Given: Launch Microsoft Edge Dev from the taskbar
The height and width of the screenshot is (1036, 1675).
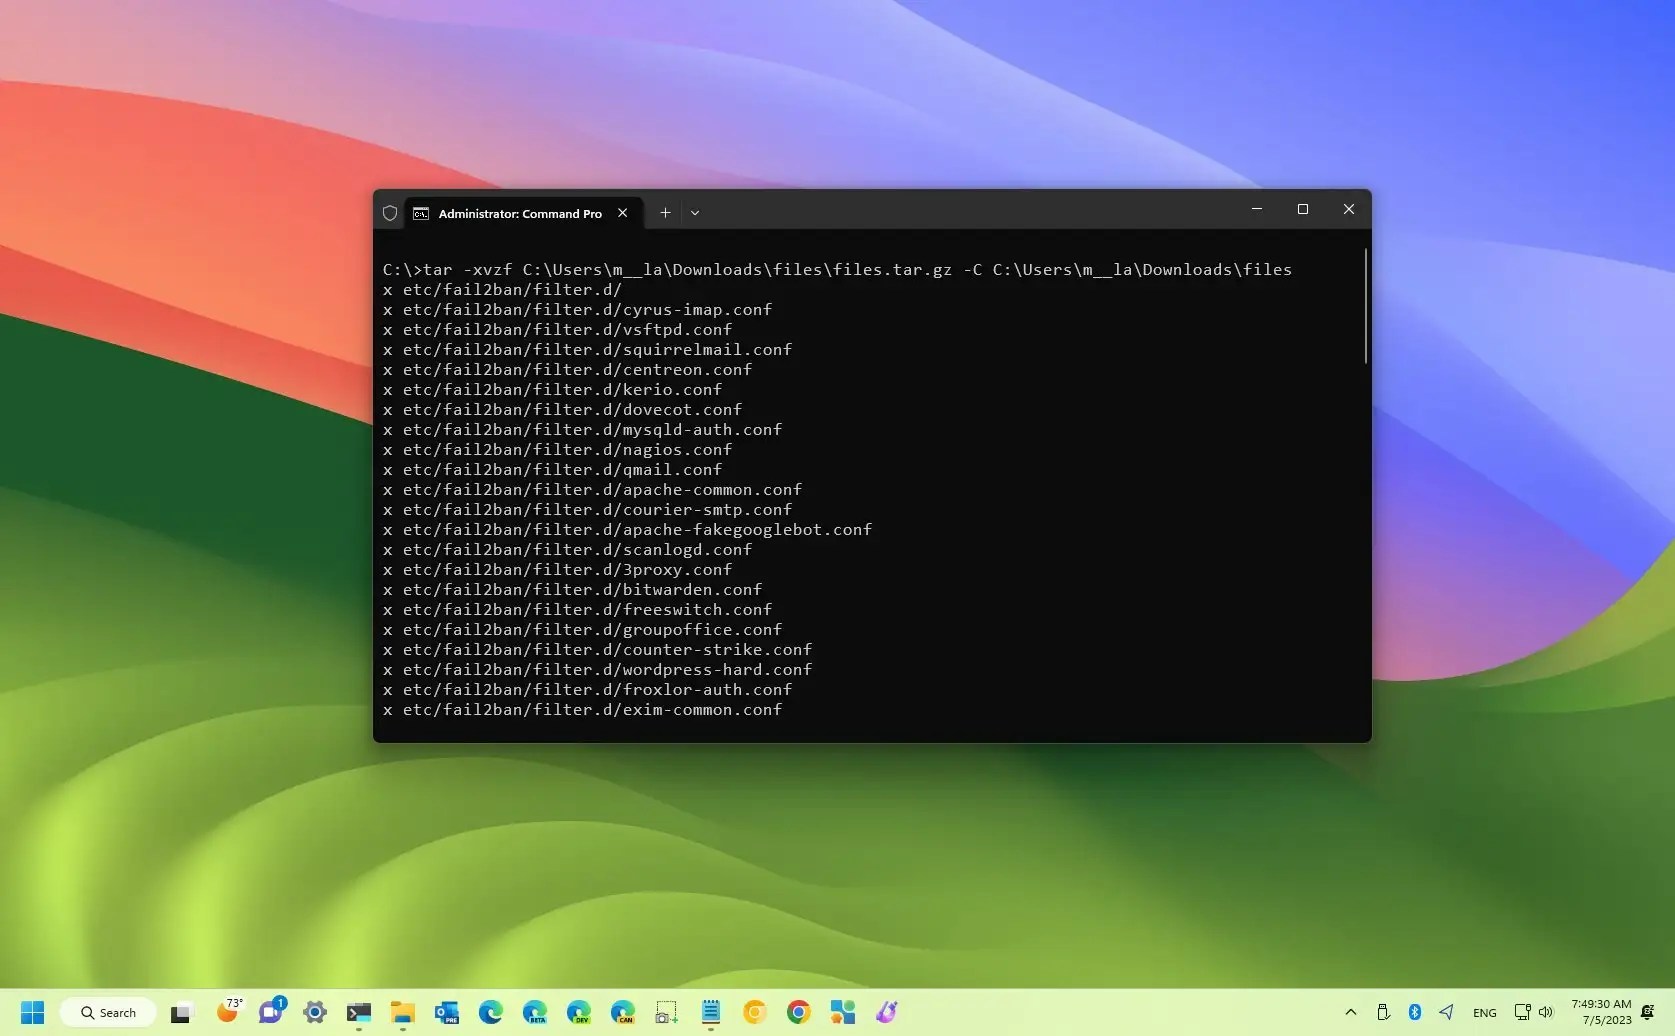Looking at the screenshot, I should [579, 1012].
